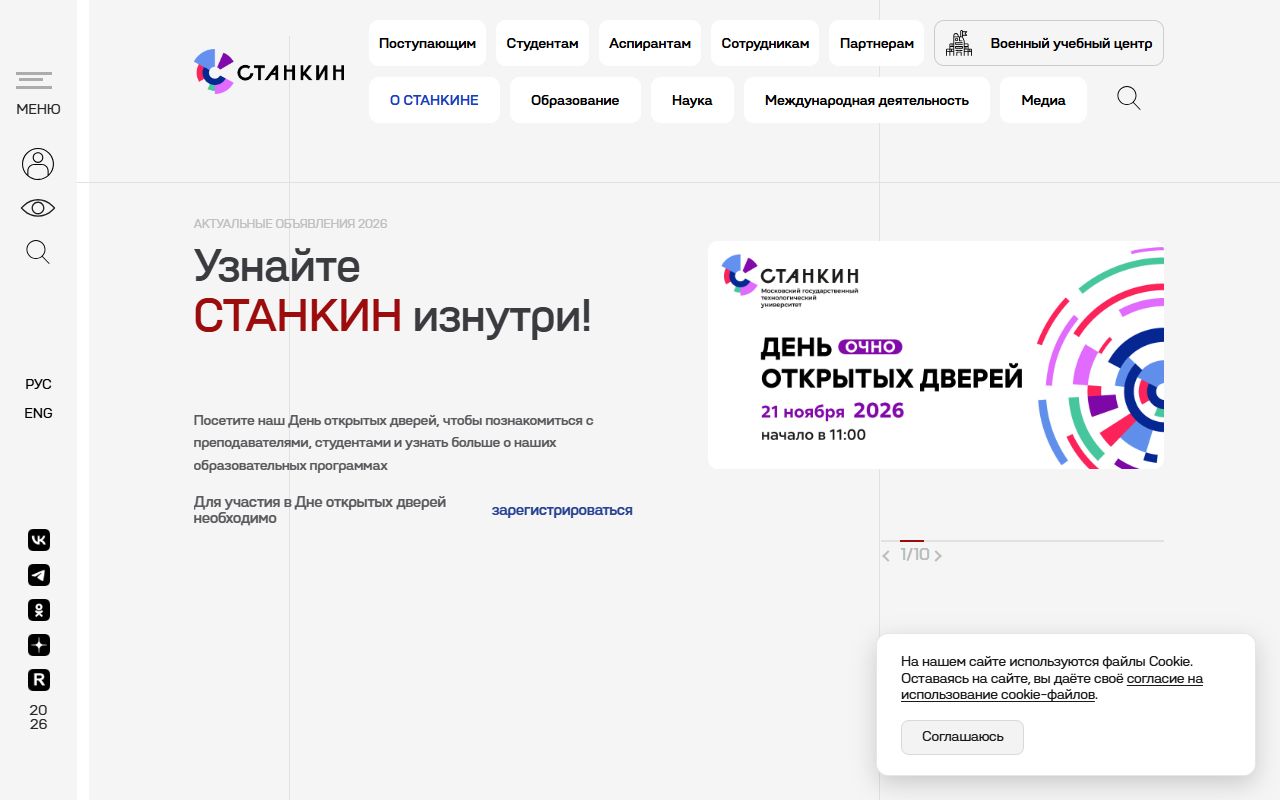Open the R social icon
The width and height of the screenshot is (1280, 800).
click(x=38, y=680)
